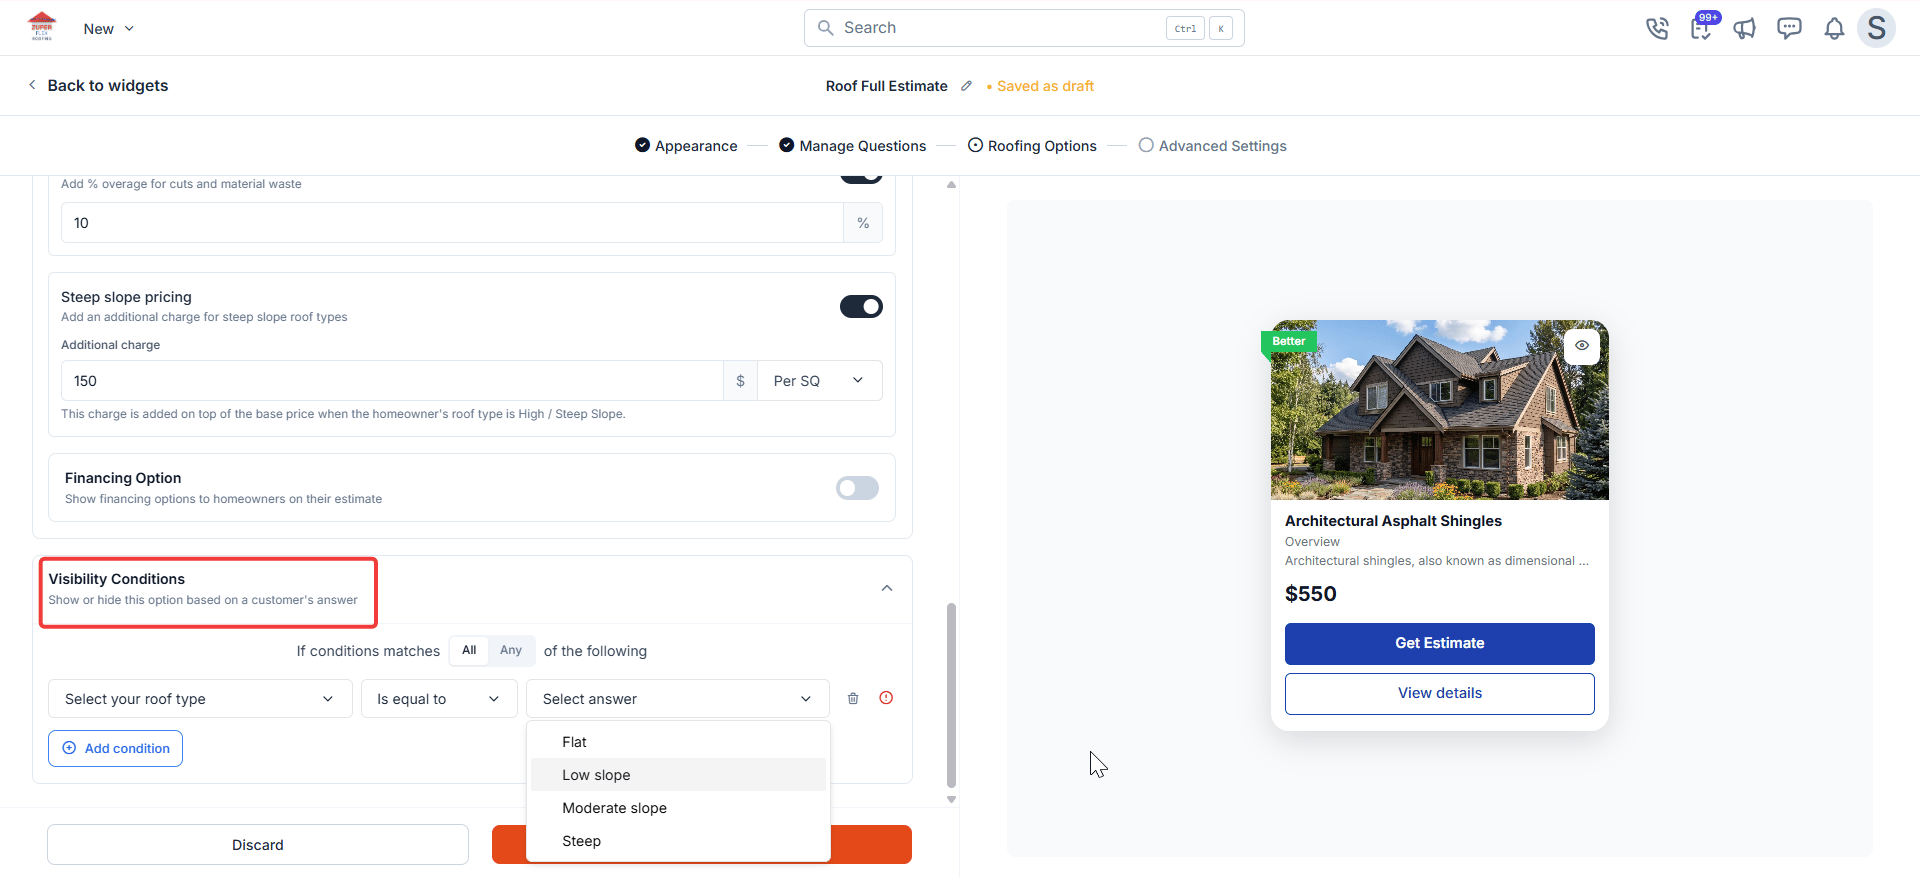This screenshot has height=878, width=1920.
Task: Choose Moderate slope from the answer list
Action: click(x=678, y=808)
